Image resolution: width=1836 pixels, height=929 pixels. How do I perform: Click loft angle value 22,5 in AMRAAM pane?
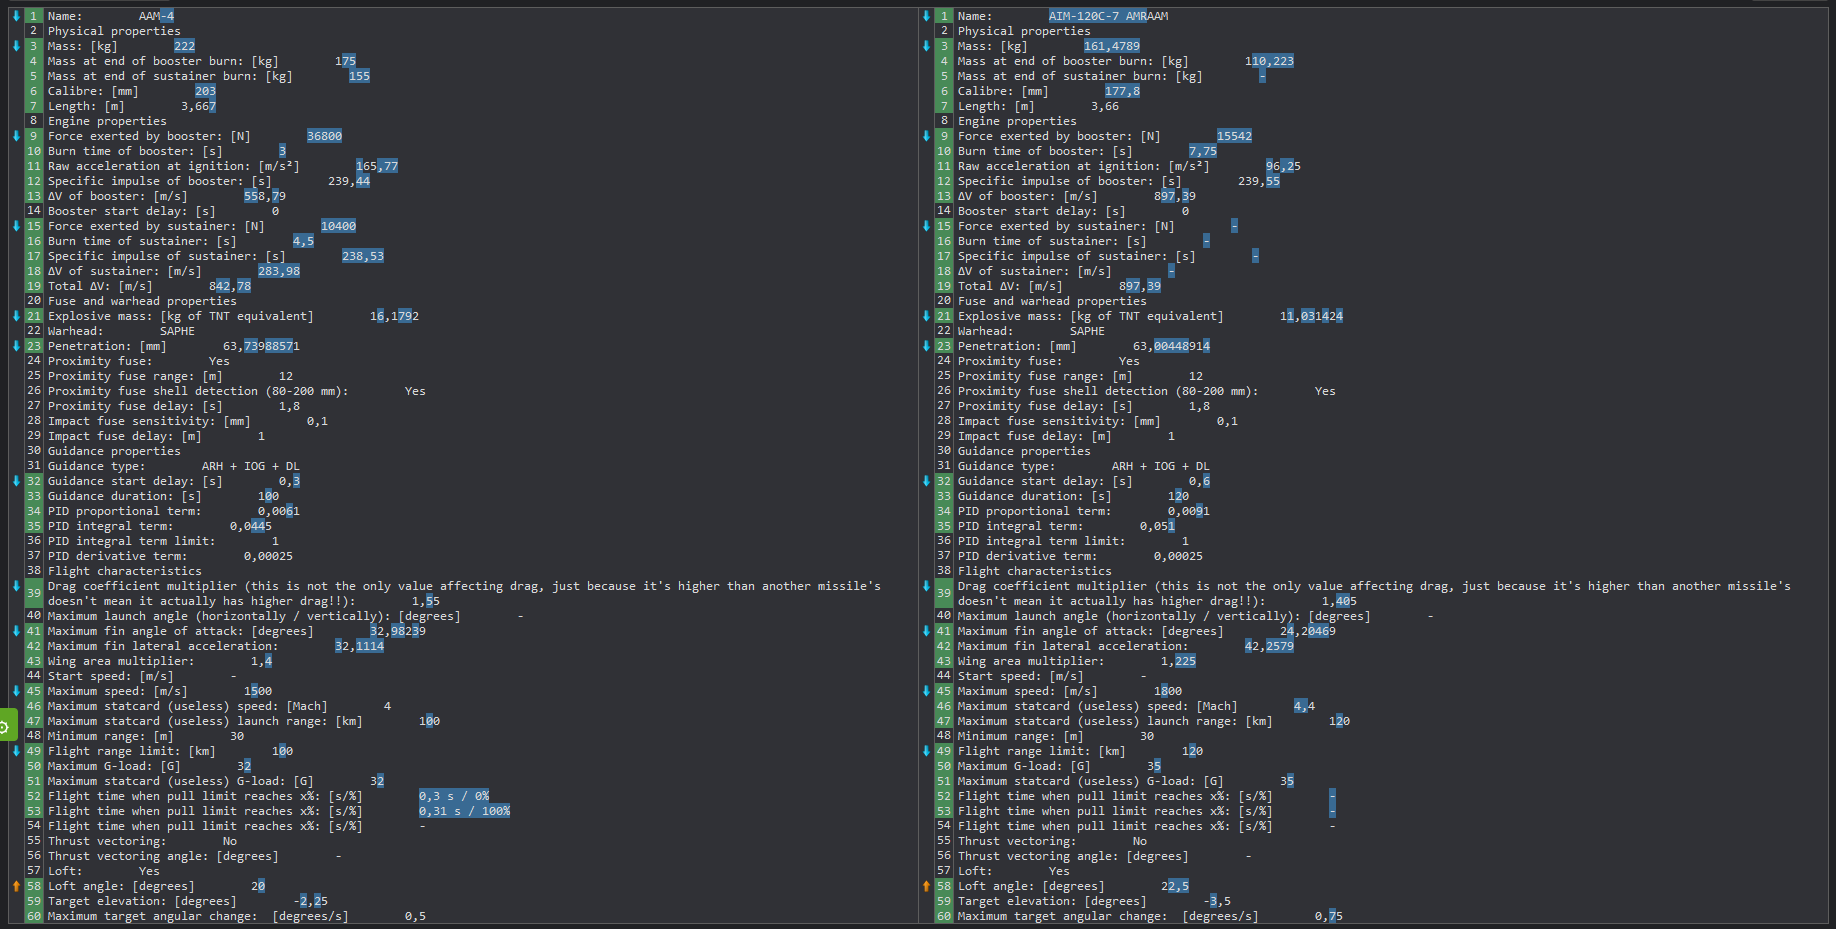(1175, 886)
